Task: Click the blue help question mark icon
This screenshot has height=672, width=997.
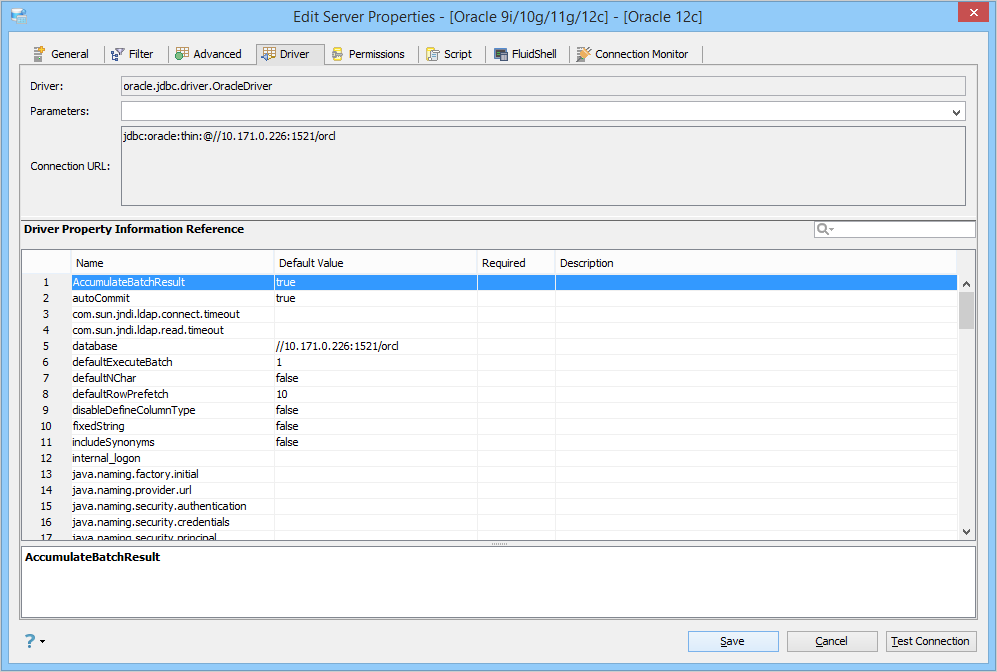Action: click(x=30, y=641)
